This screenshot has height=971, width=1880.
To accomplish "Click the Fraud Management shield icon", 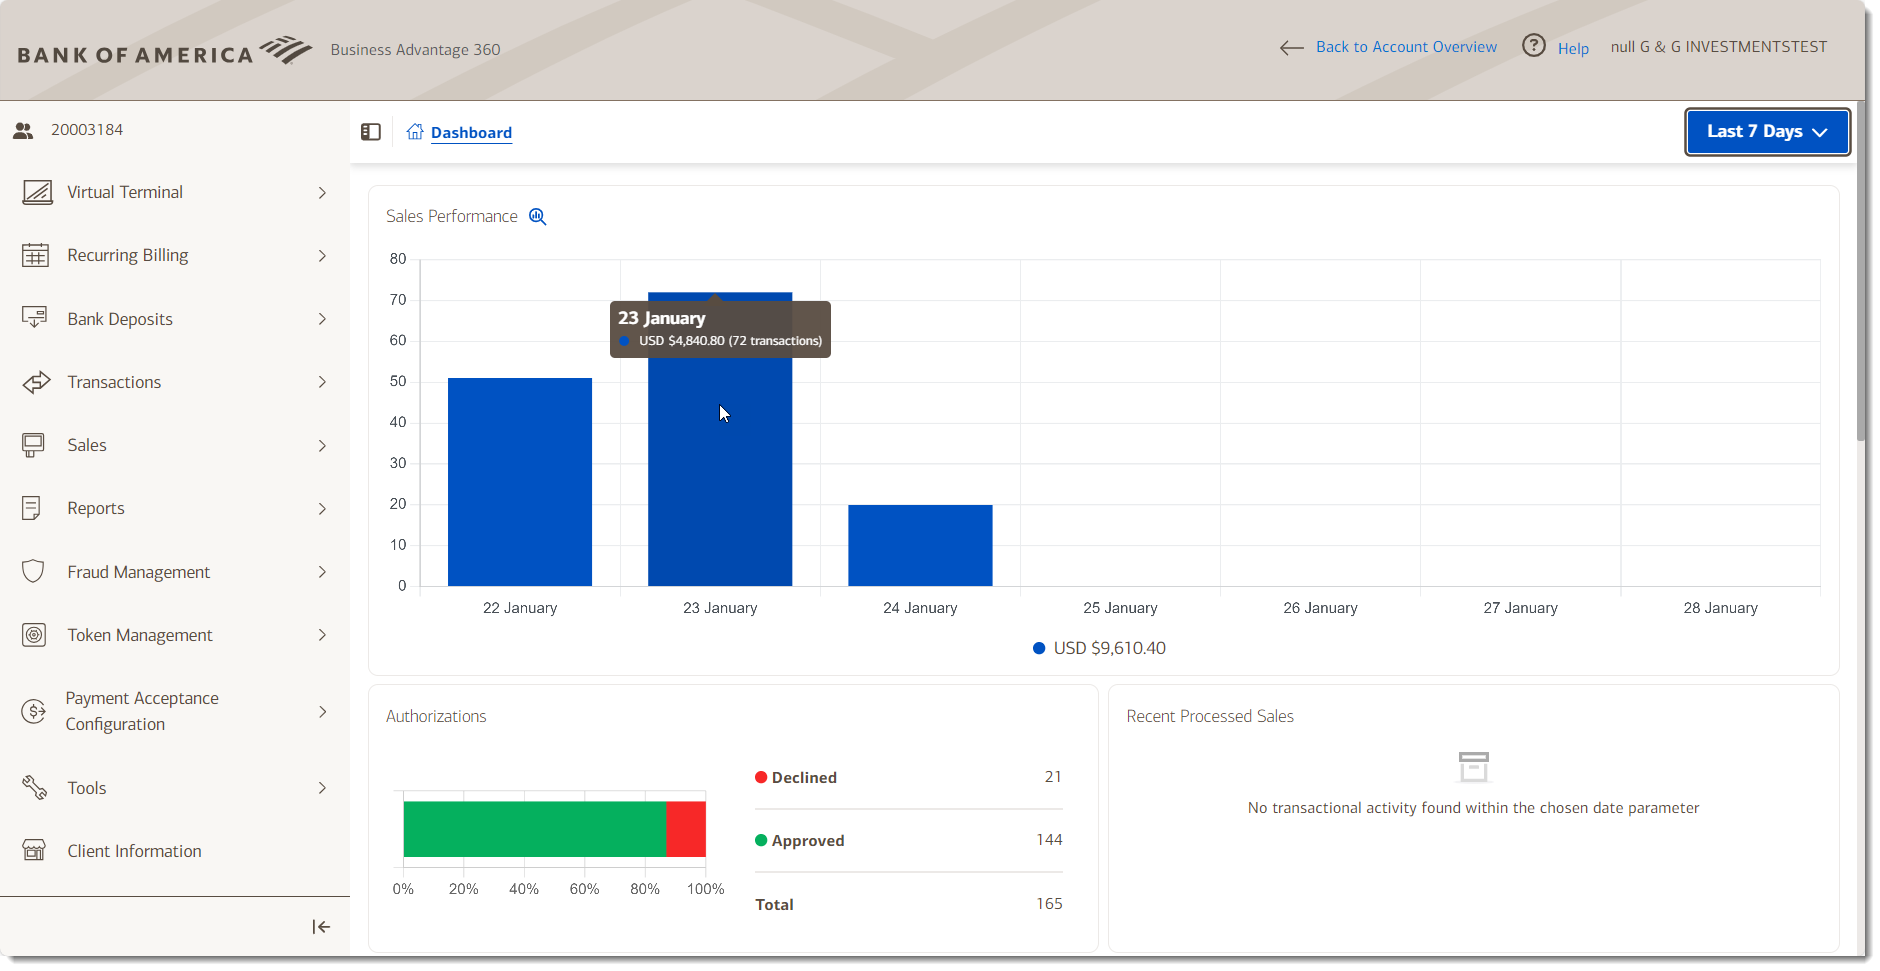I will tap(33, 571).
